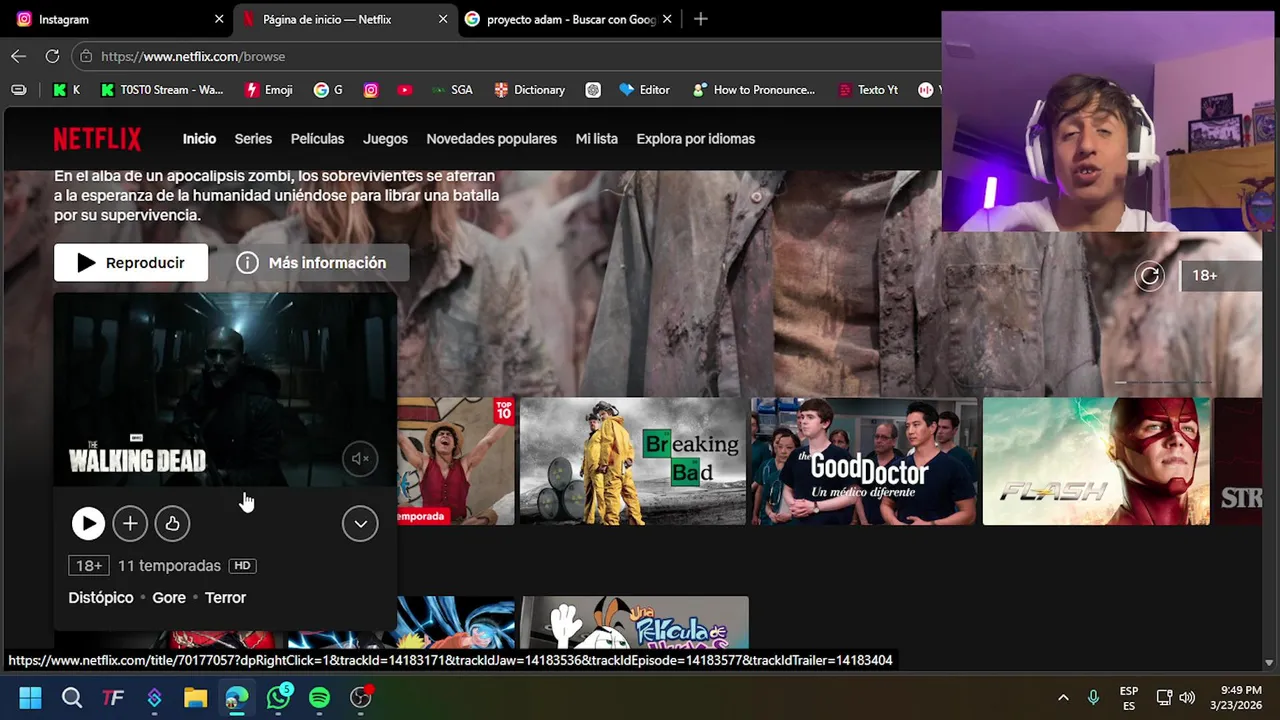1280x720 pixels.
Task: Open Novedades populares in Netflix menu
Action: (x=491, y=139)
